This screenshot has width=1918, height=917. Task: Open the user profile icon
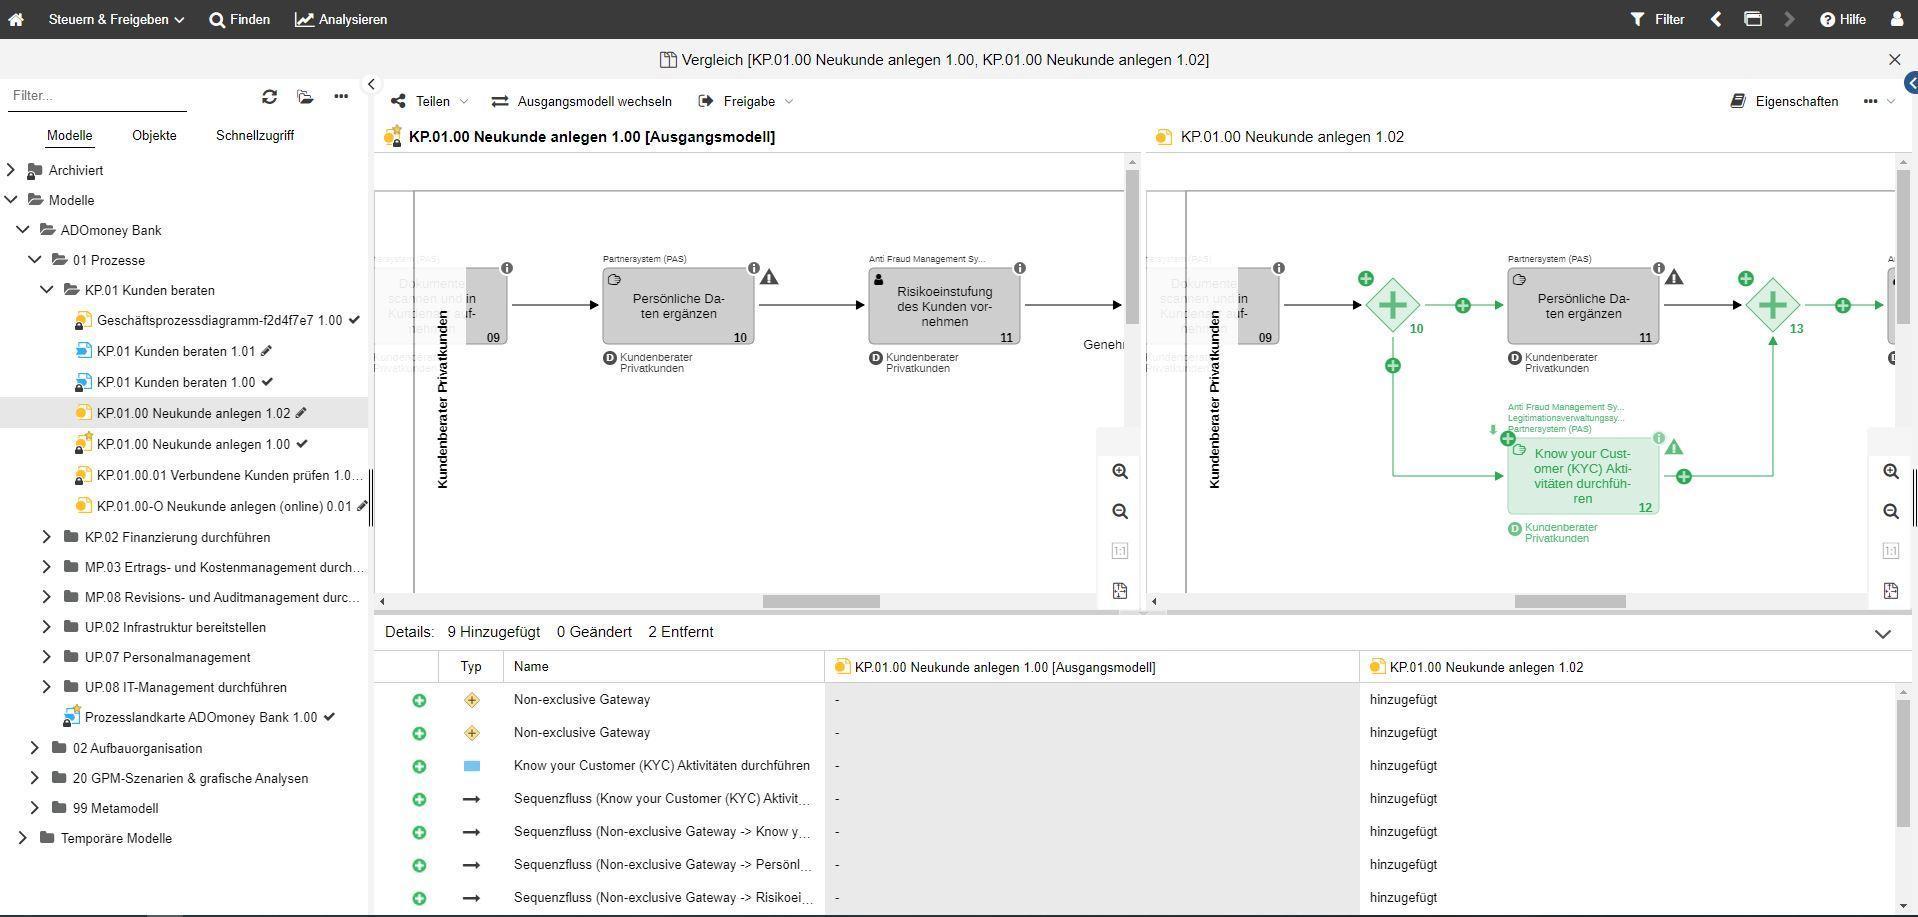[1896, 19]
